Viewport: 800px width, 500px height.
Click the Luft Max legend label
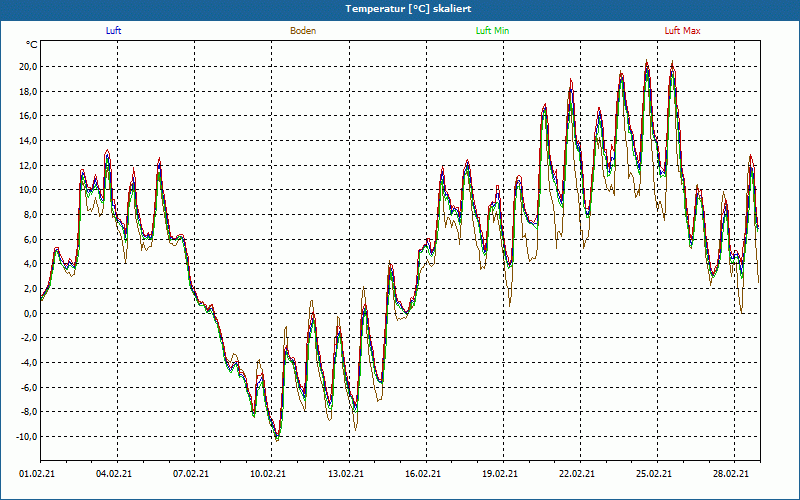[x=682, y=31]
